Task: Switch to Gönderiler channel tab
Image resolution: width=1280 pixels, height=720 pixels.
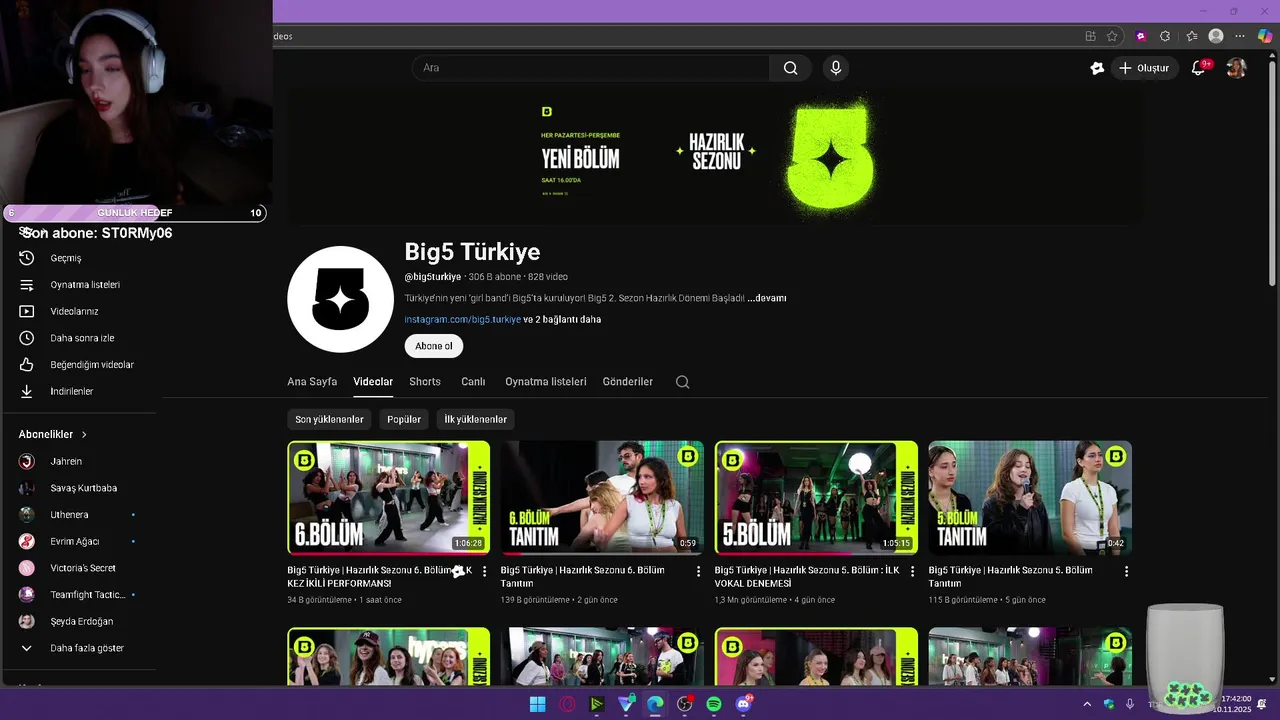Action: point(628,382)
